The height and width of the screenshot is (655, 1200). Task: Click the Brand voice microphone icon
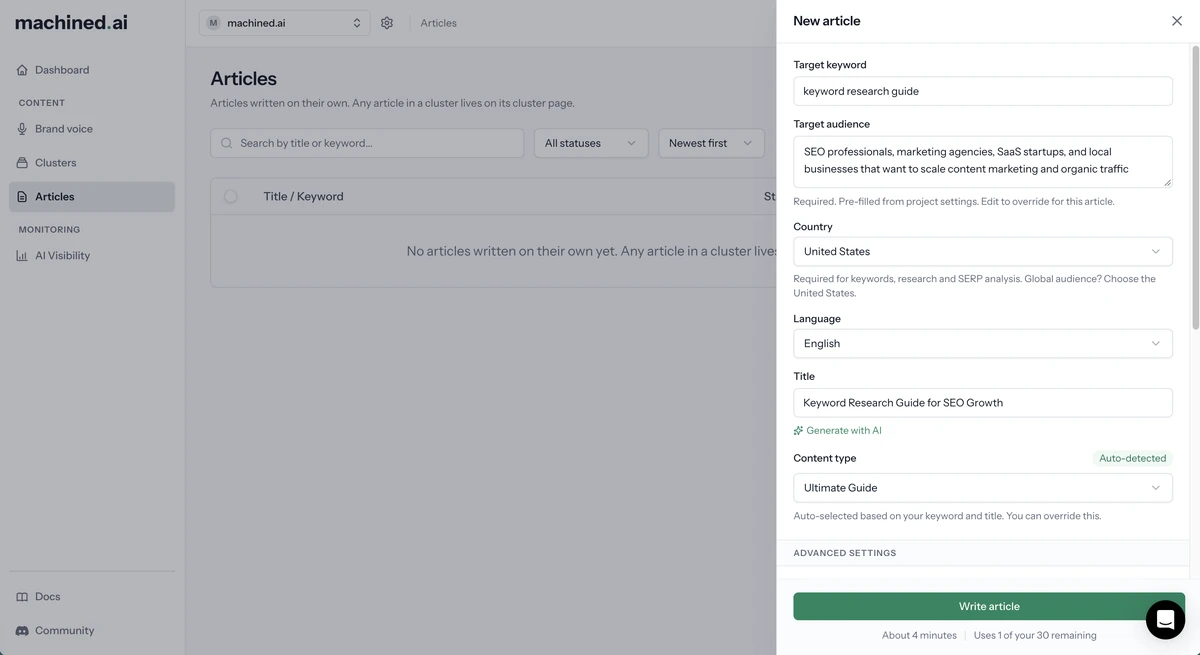coord(22,129)
